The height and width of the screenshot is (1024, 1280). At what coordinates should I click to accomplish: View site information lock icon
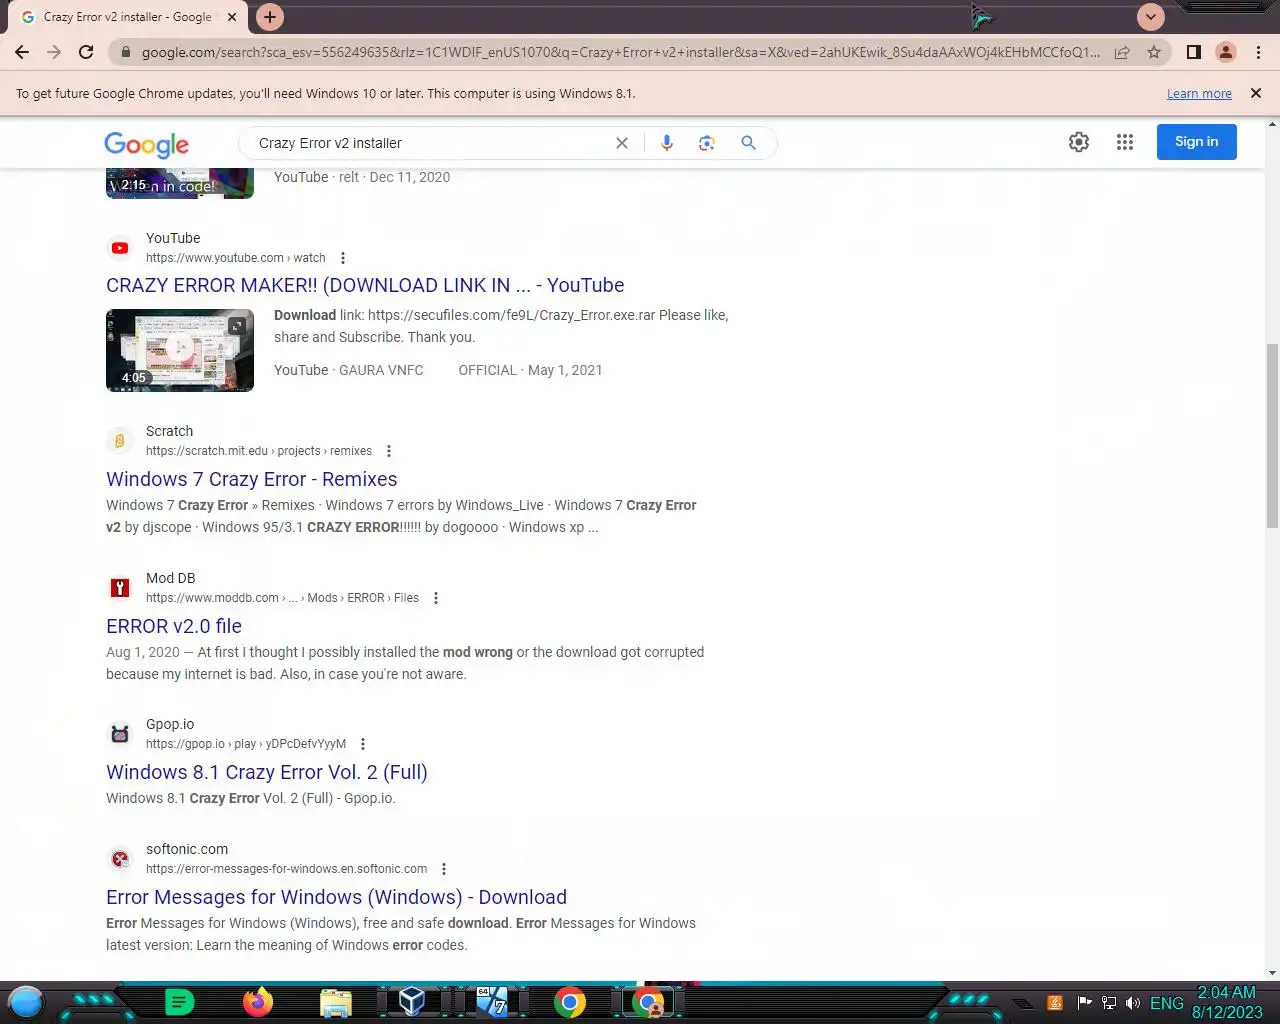[x=125, y=52]
